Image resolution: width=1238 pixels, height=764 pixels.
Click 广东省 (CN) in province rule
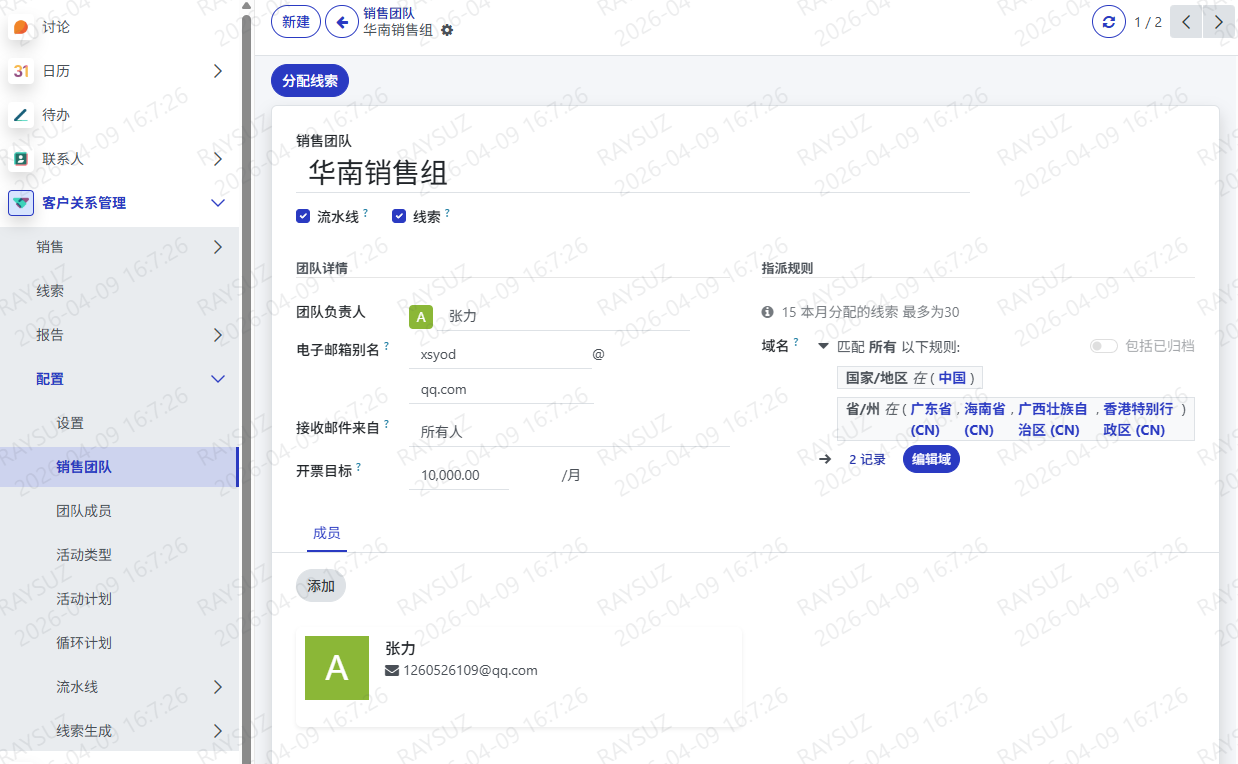[x=931, y=419]
